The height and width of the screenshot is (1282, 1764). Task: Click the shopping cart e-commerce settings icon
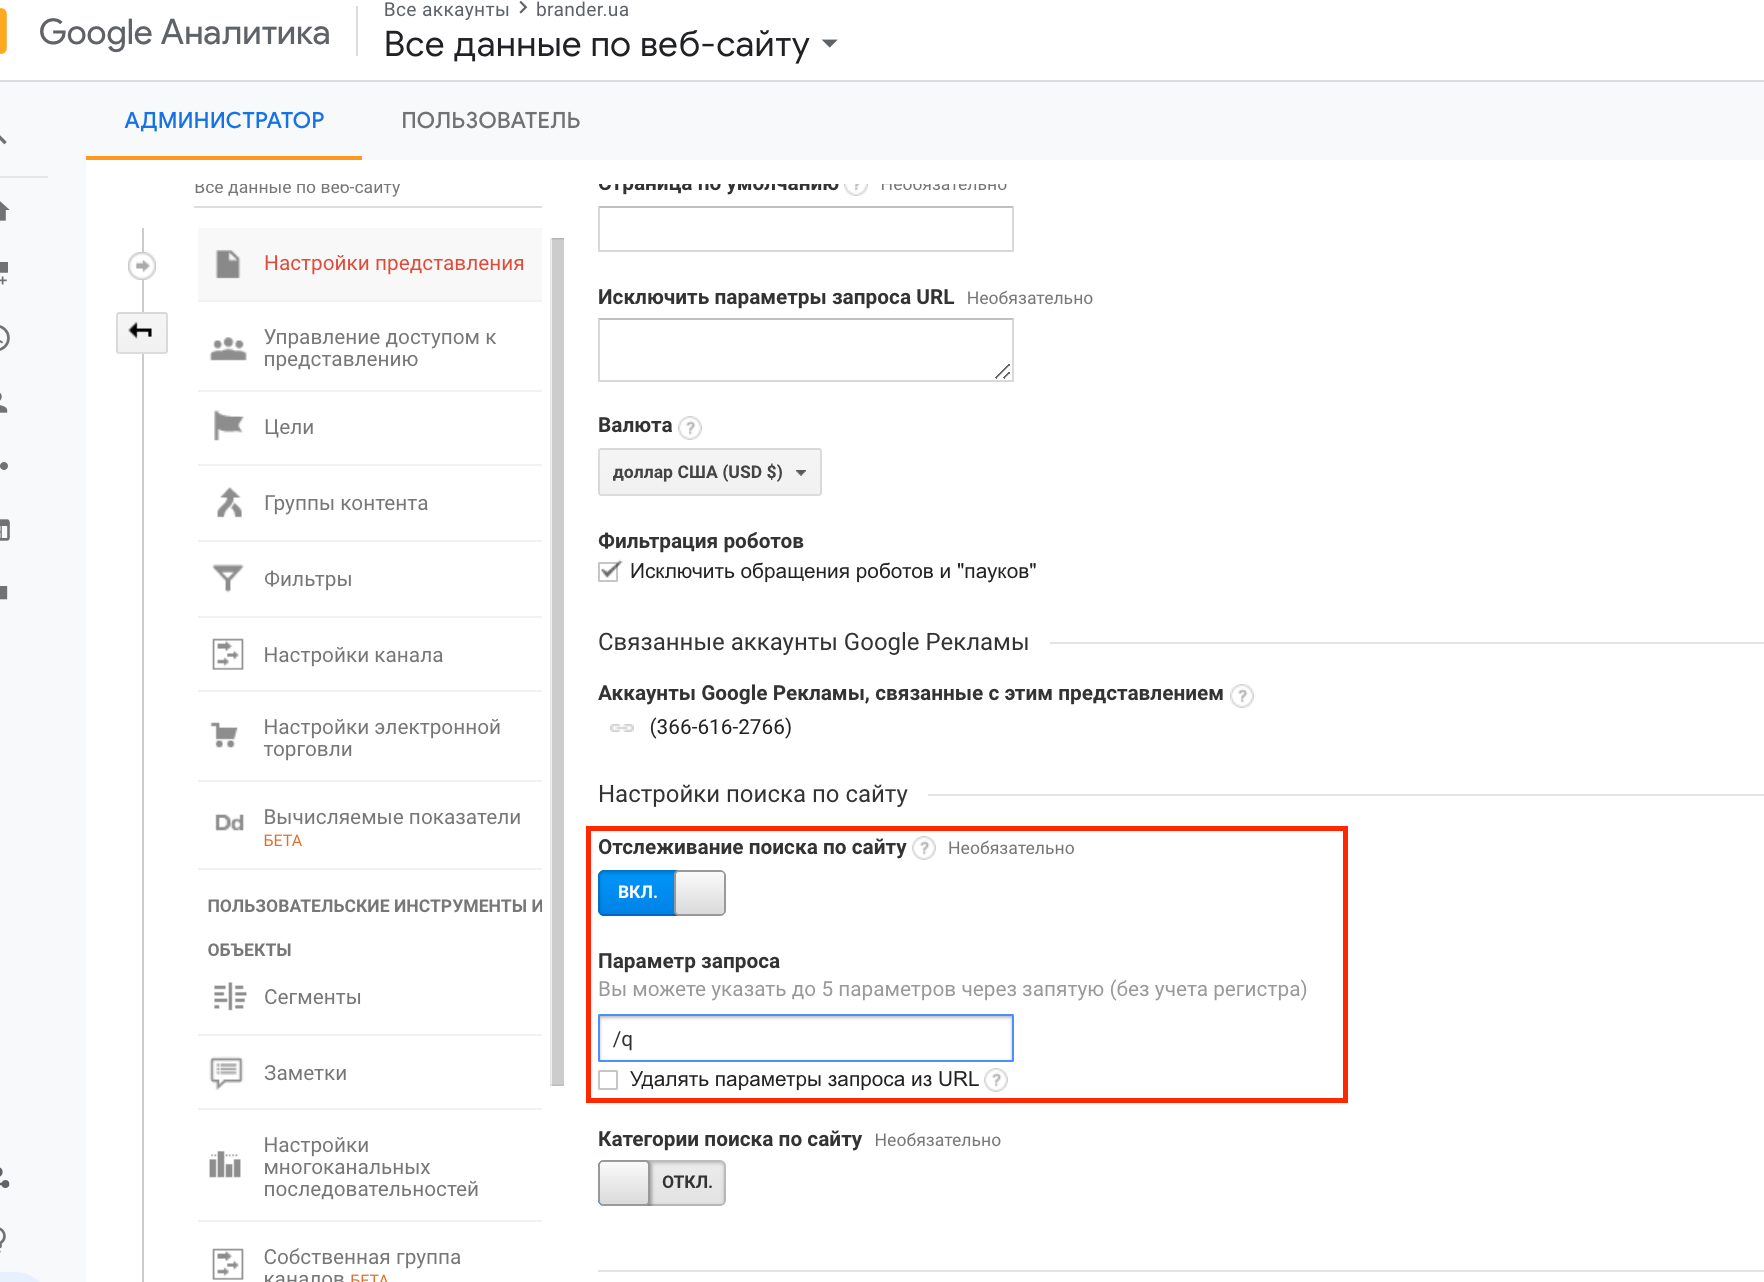pos(226,736)
